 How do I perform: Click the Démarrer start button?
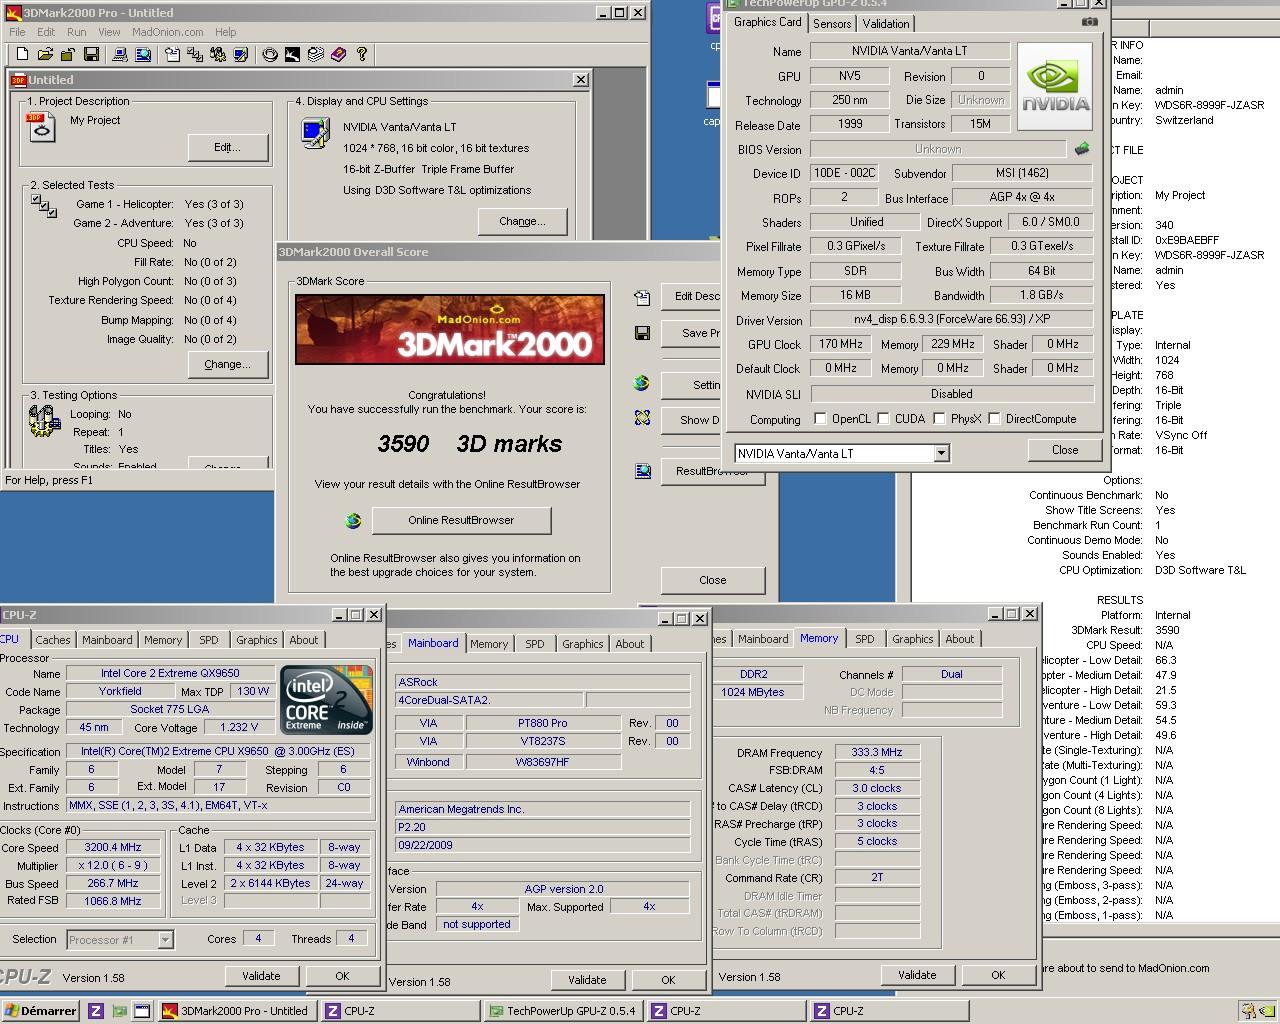click(x=41, y=1011)
